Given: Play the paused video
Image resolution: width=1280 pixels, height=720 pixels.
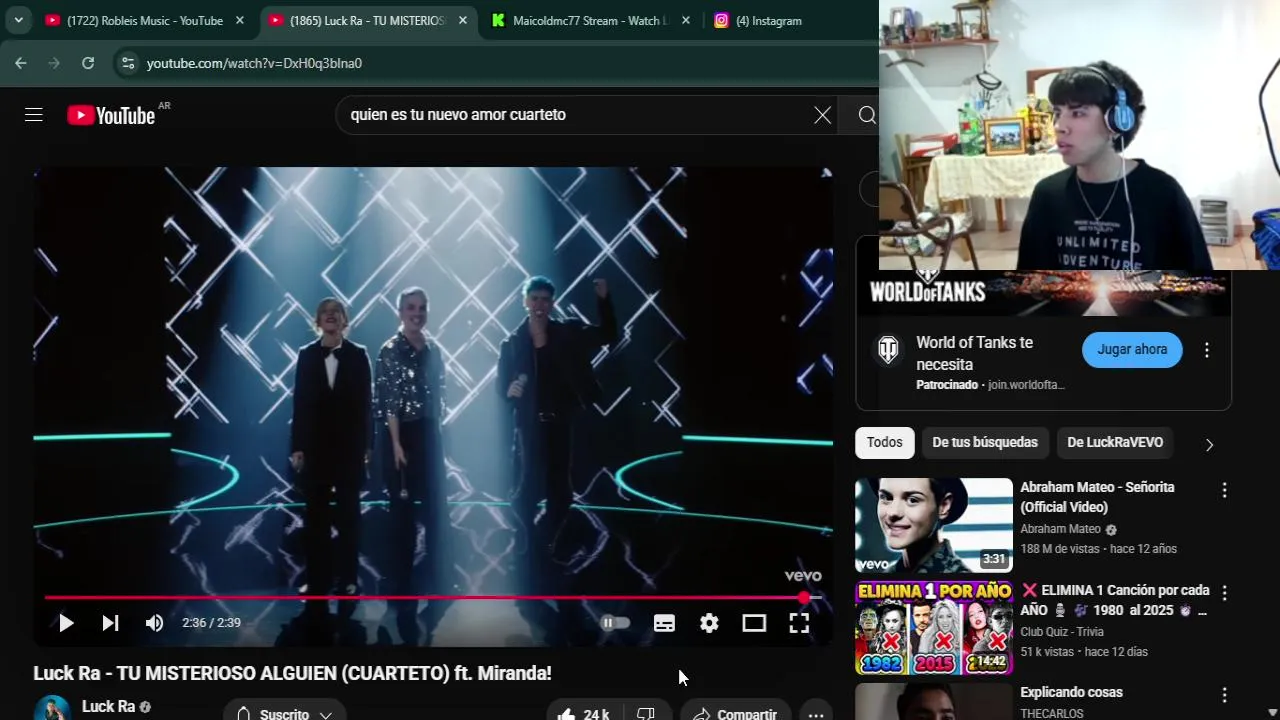Looking at the screenshot, I should point(66,623).
